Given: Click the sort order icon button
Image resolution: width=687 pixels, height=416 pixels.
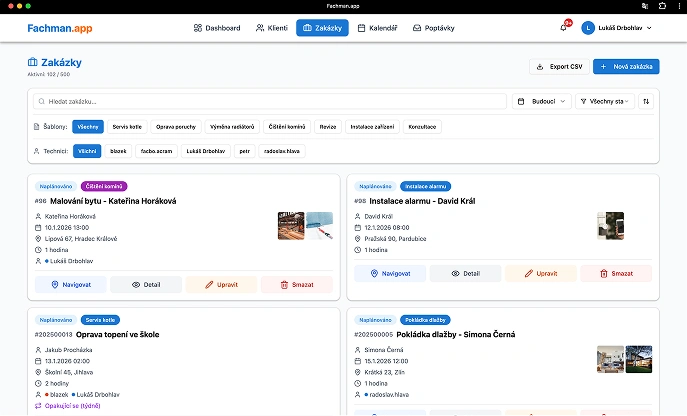Looking at the screenshot, I should pyautogui.click(x=645, y=101).
